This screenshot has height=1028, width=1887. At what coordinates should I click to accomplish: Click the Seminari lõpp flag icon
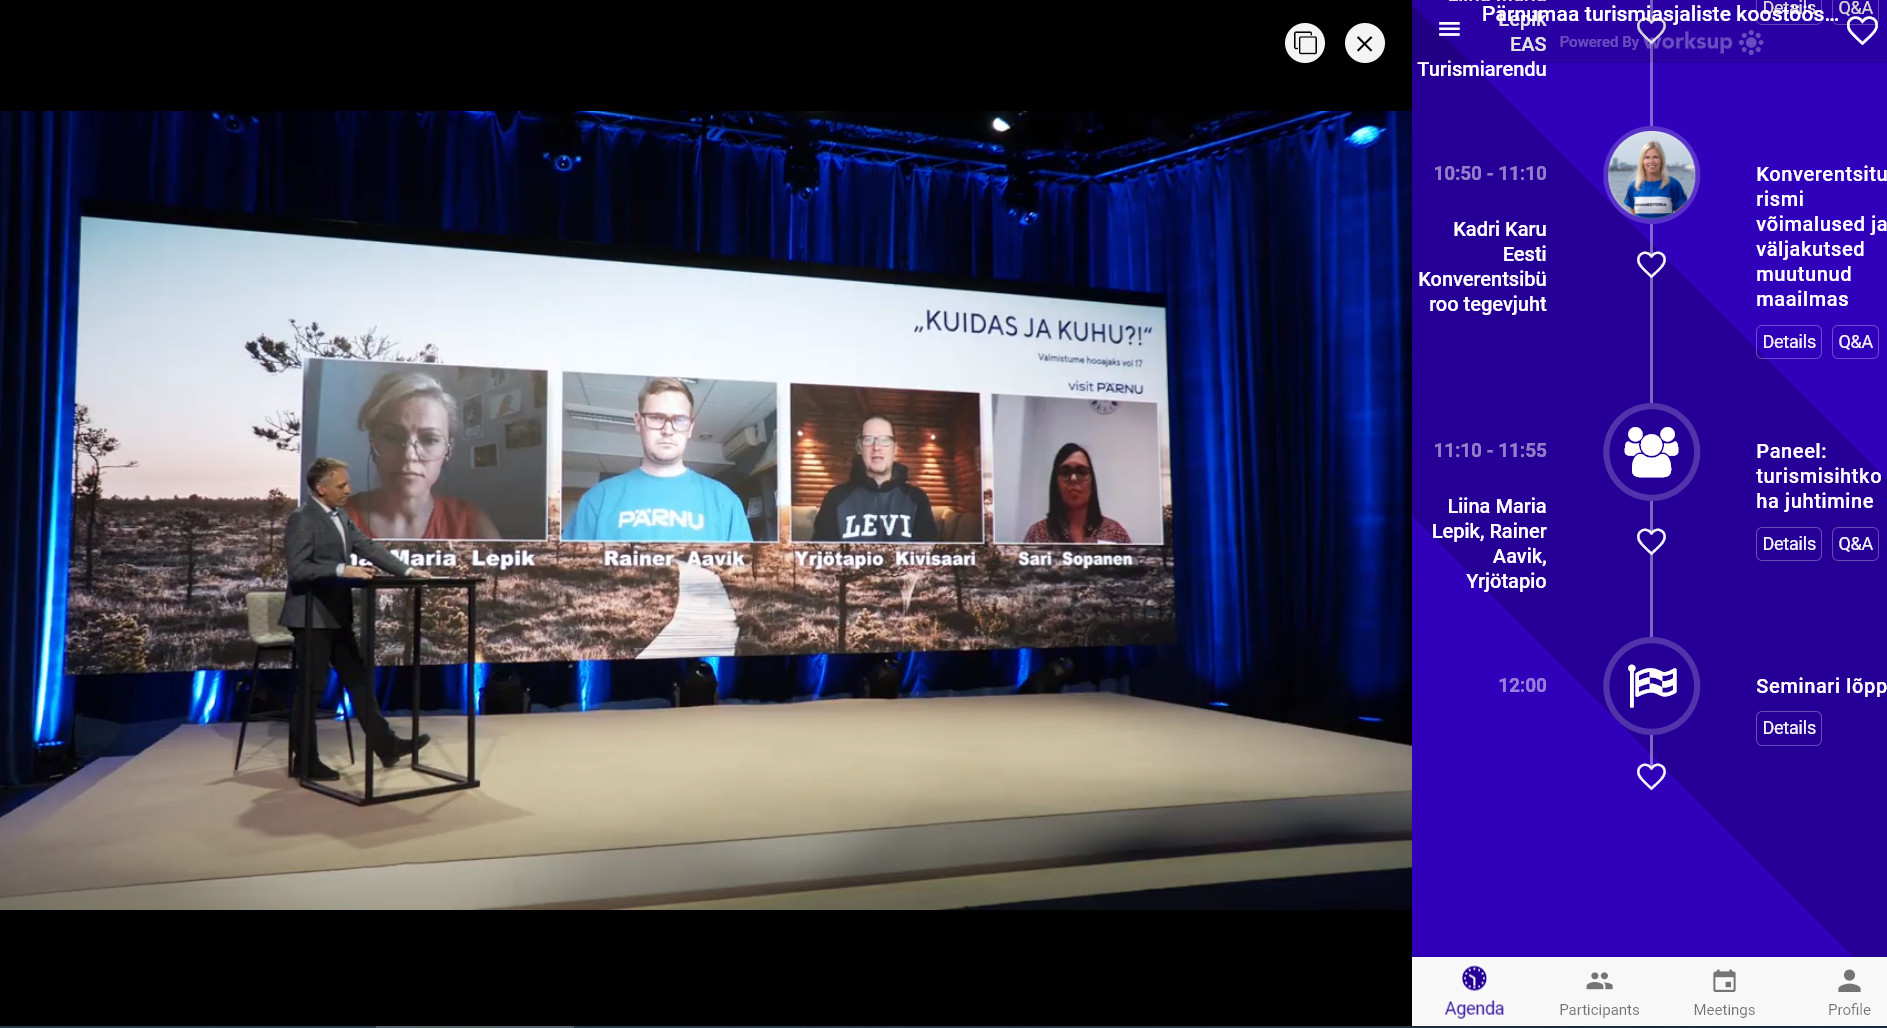tap(1651, 686)
